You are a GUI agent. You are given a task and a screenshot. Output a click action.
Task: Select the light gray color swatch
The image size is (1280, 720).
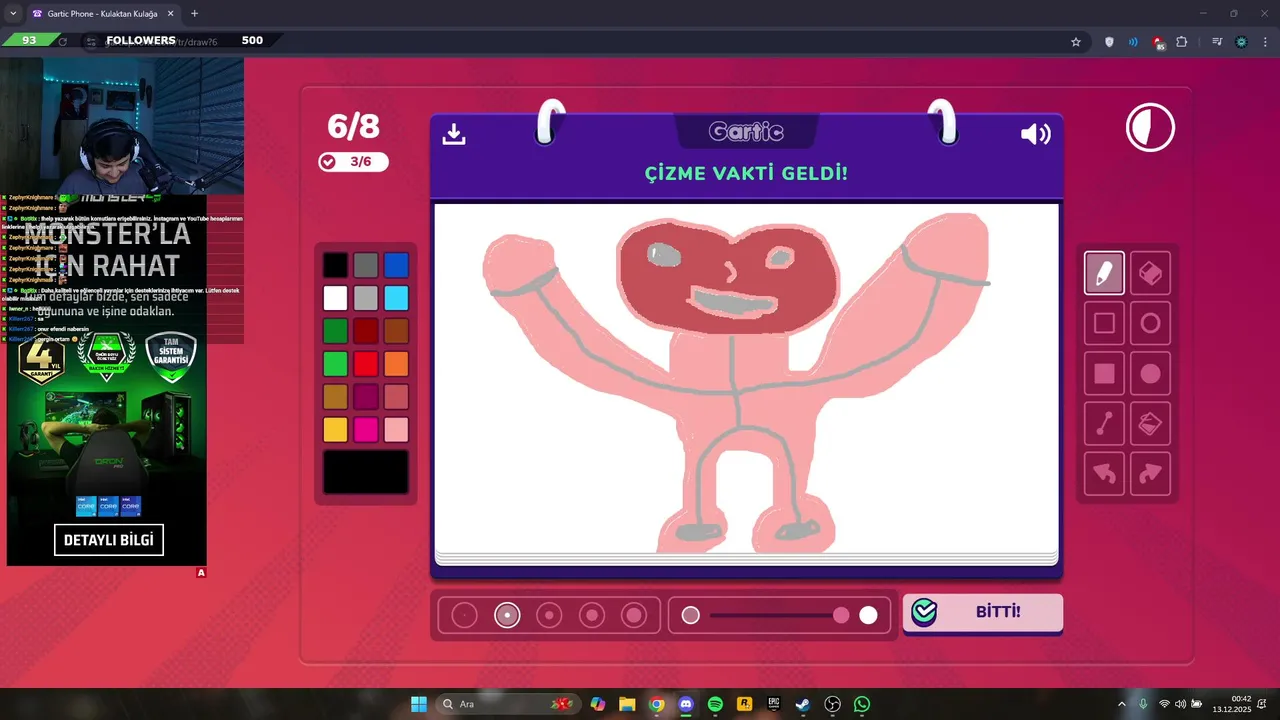pos(366,298)
